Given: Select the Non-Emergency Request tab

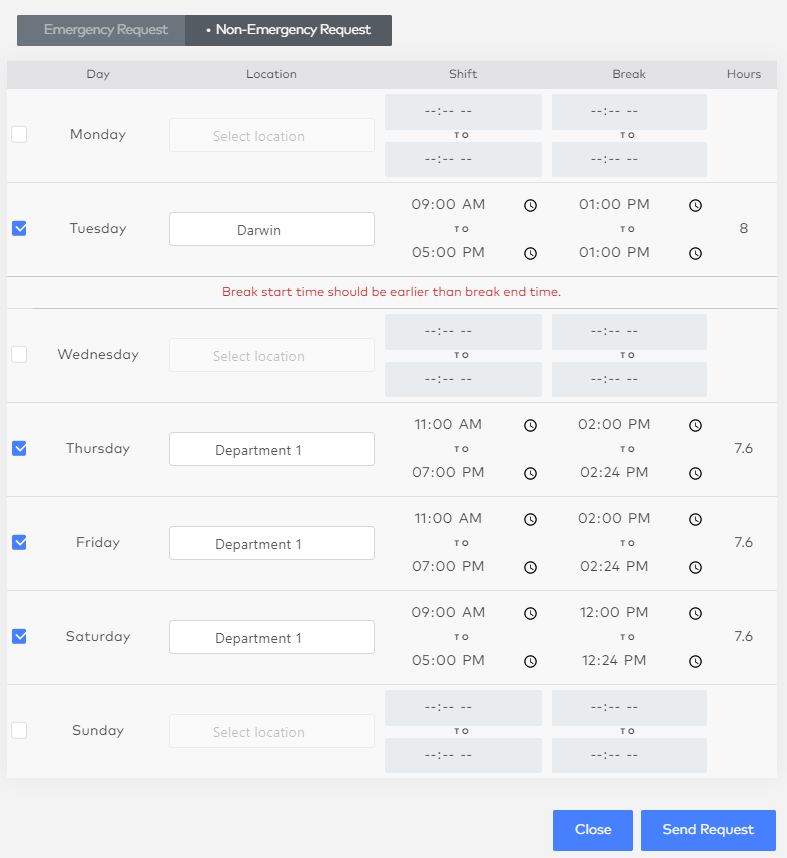Looking at the screenshot, I should click(288, 30).
